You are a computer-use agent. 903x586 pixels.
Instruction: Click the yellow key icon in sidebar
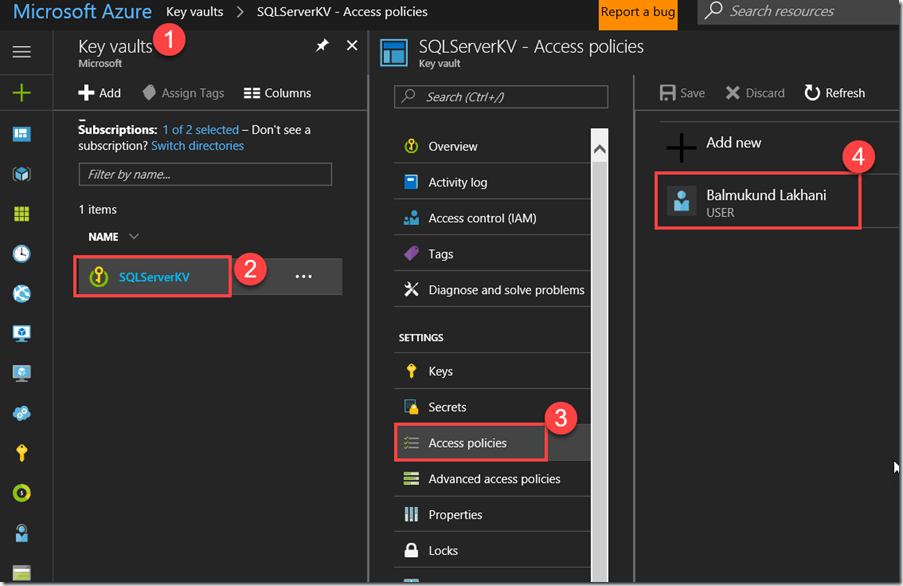(21, 453)
